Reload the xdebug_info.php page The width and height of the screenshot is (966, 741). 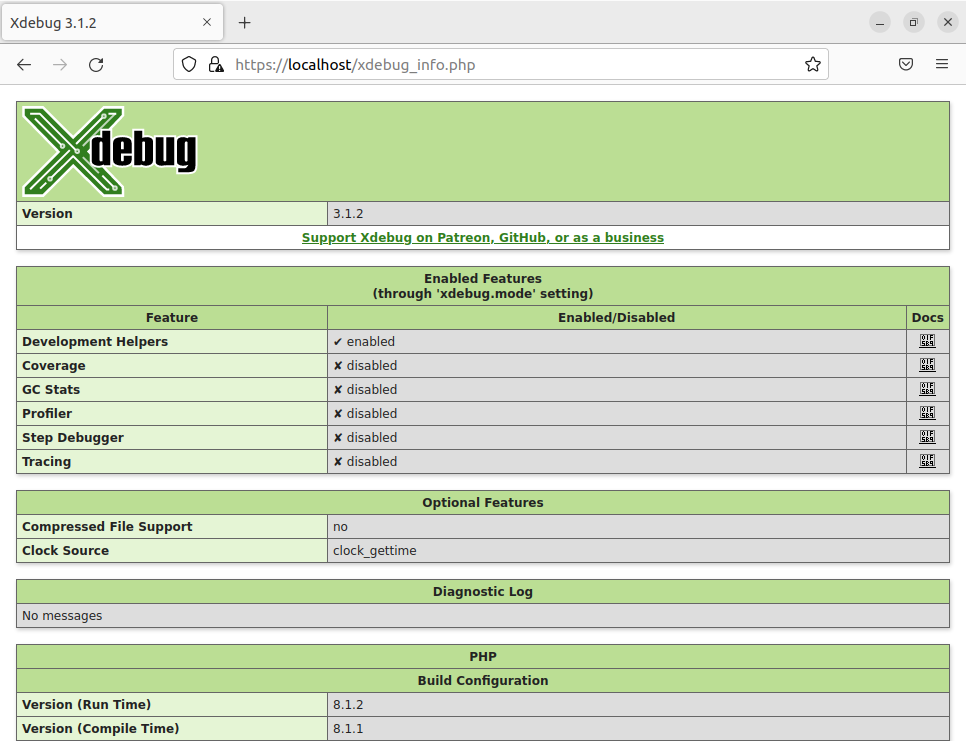point(96,65)
